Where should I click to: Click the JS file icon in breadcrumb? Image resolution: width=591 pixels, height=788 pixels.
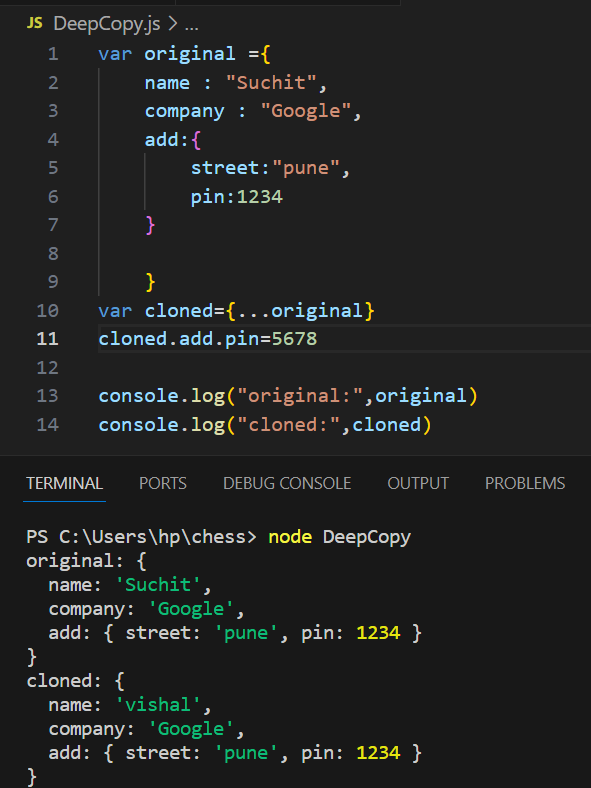tap(34, 23)
